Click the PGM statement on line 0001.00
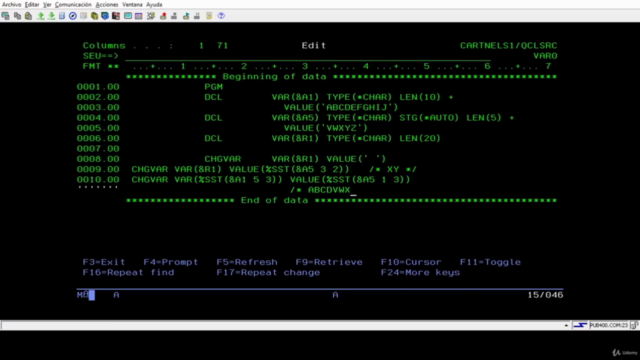The height and width of the screenshot is (360, 640). [213, 87]
